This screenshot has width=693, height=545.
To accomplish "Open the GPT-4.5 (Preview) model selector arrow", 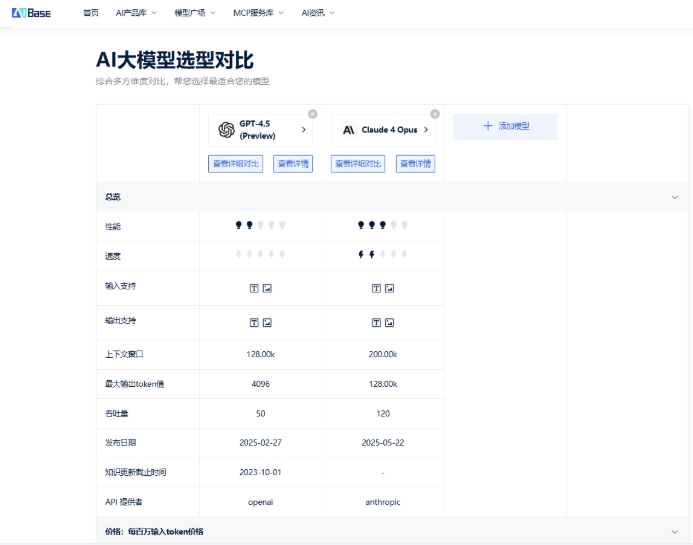I will coord(304,130).
